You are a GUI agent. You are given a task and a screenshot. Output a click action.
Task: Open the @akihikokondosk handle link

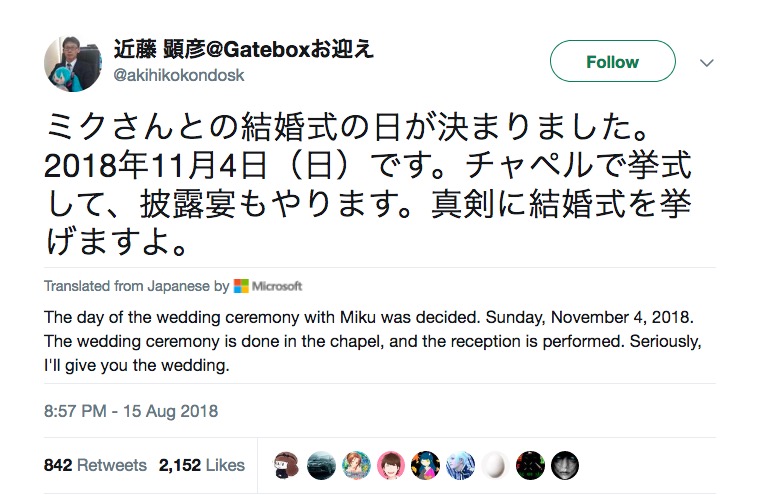178,75
